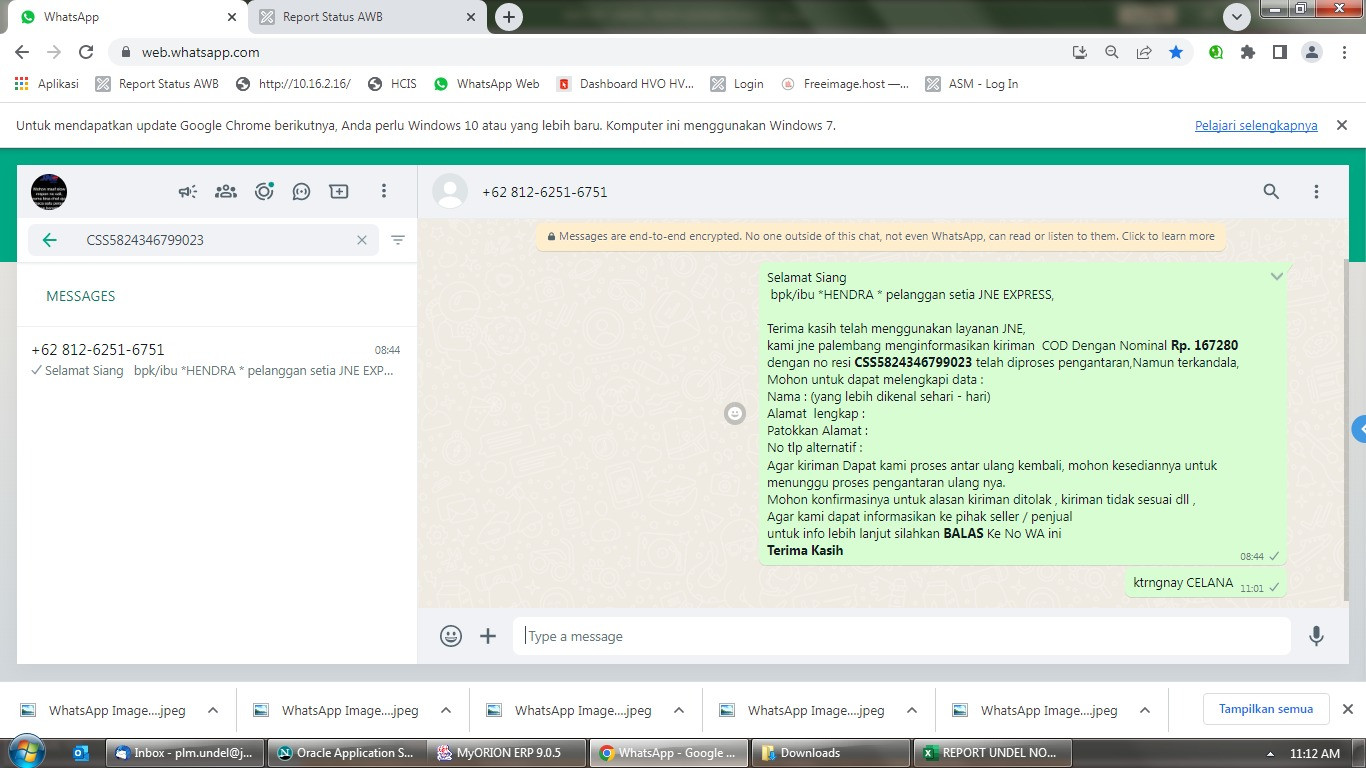This screenshot has height=768, width=1366.
Task: Install WhatsApp web app icon
Action: tap(1080, 52)
